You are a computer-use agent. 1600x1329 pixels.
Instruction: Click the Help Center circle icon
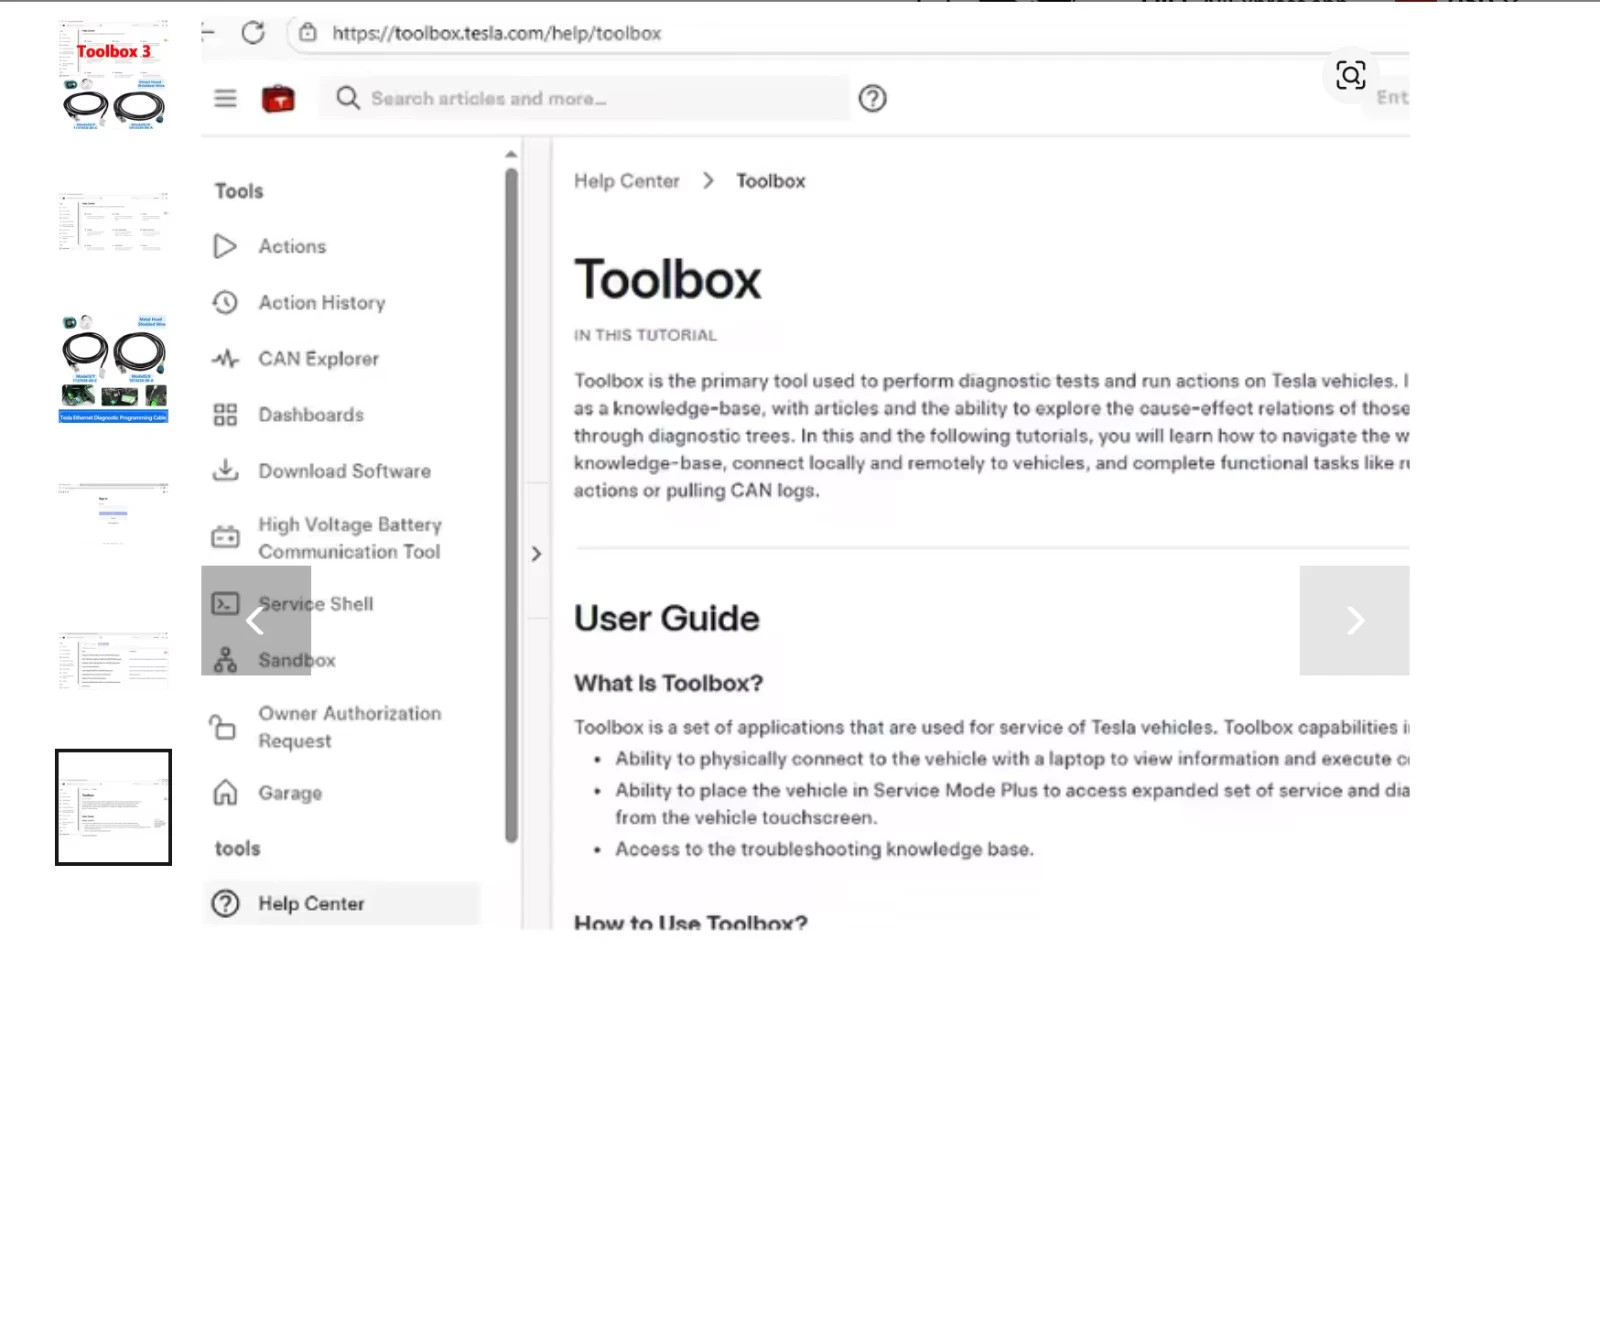click(x=225, y=903)
